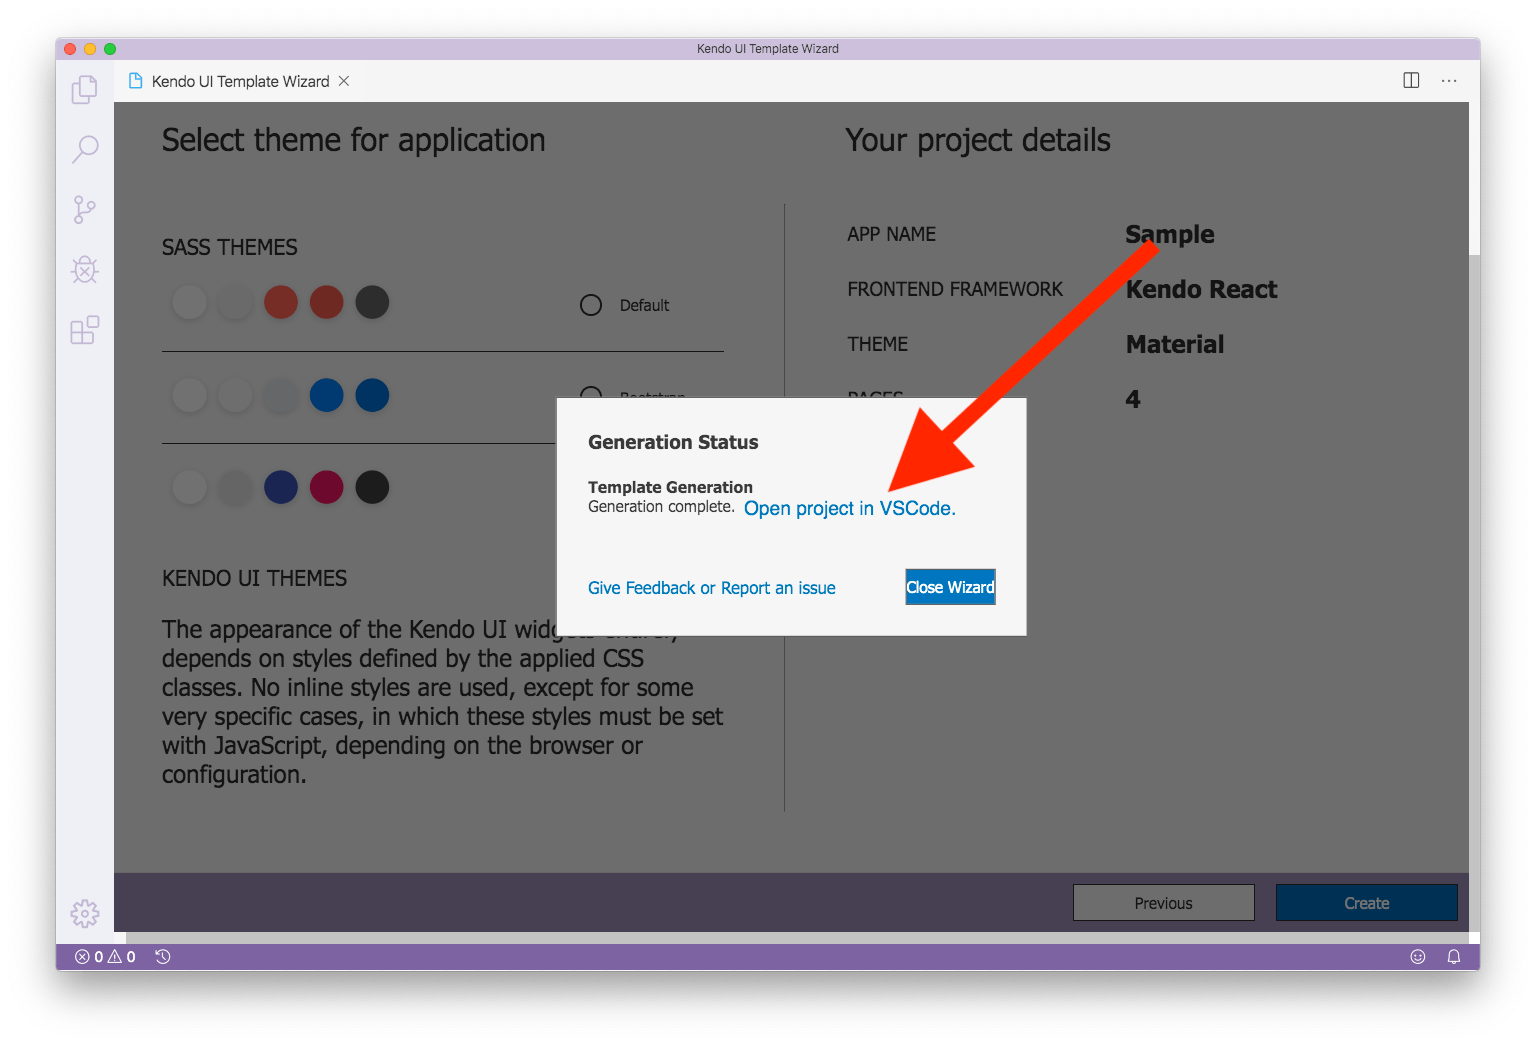Click the red macOS close window button

(x=70, y=49)
